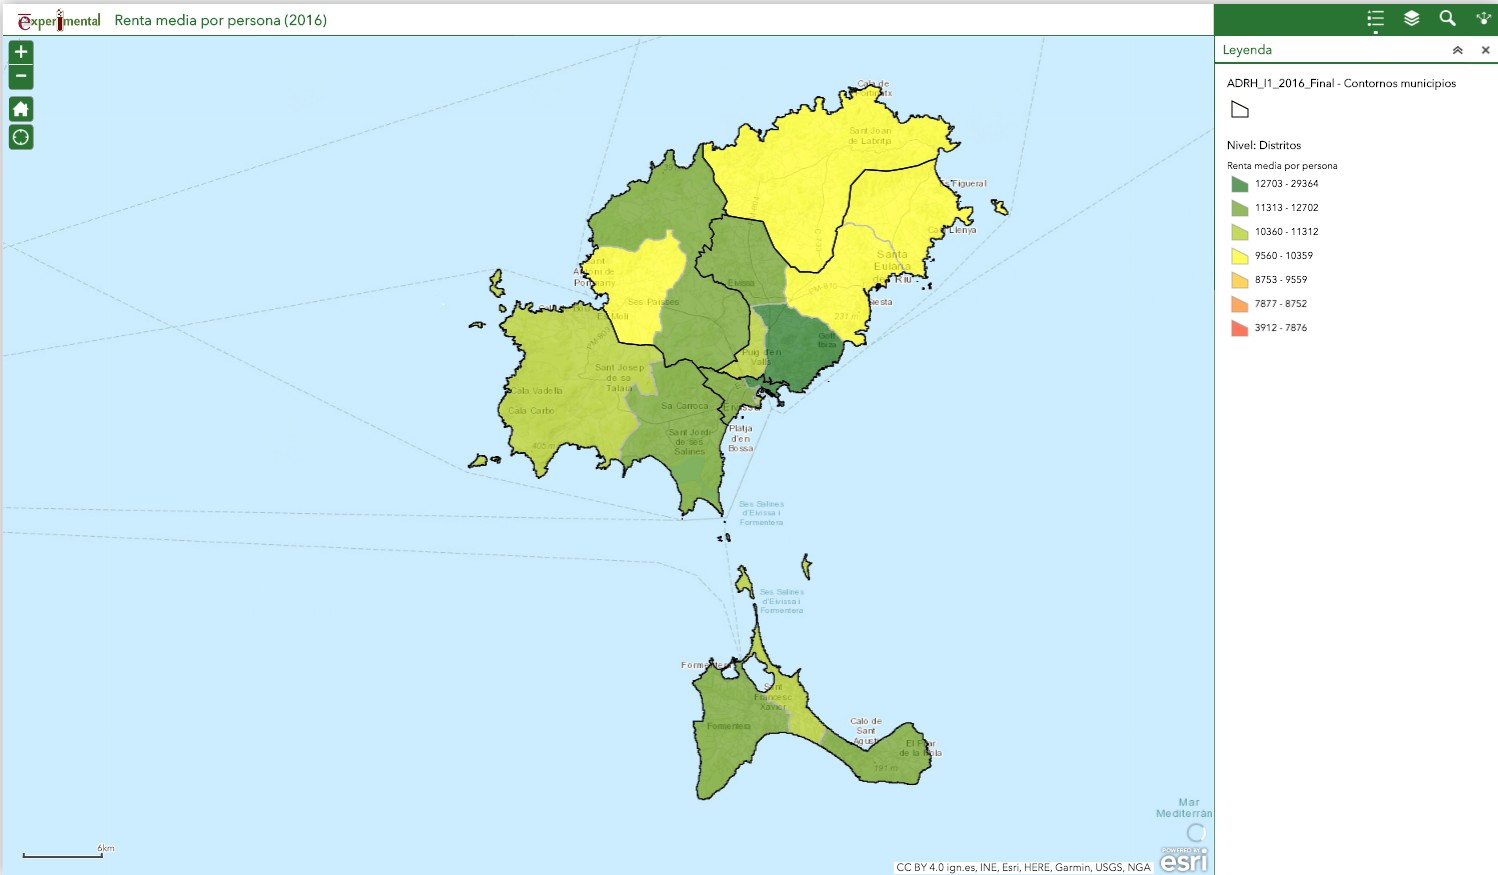The width and height of the screenshot is (1498, 875).
Task: Open the share widget icon
Action: pos(1483,19)
